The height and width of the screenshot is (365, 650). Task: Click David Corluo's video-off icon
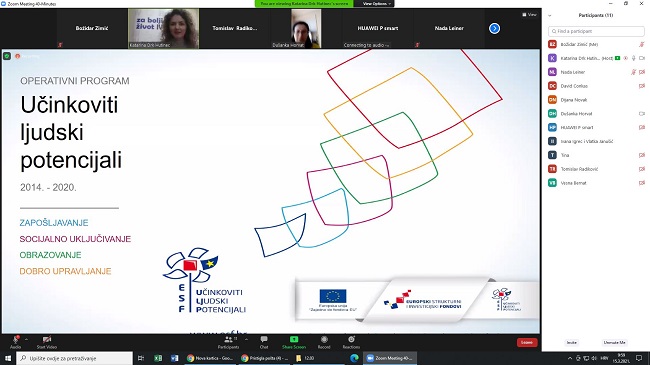click(642, 86)
